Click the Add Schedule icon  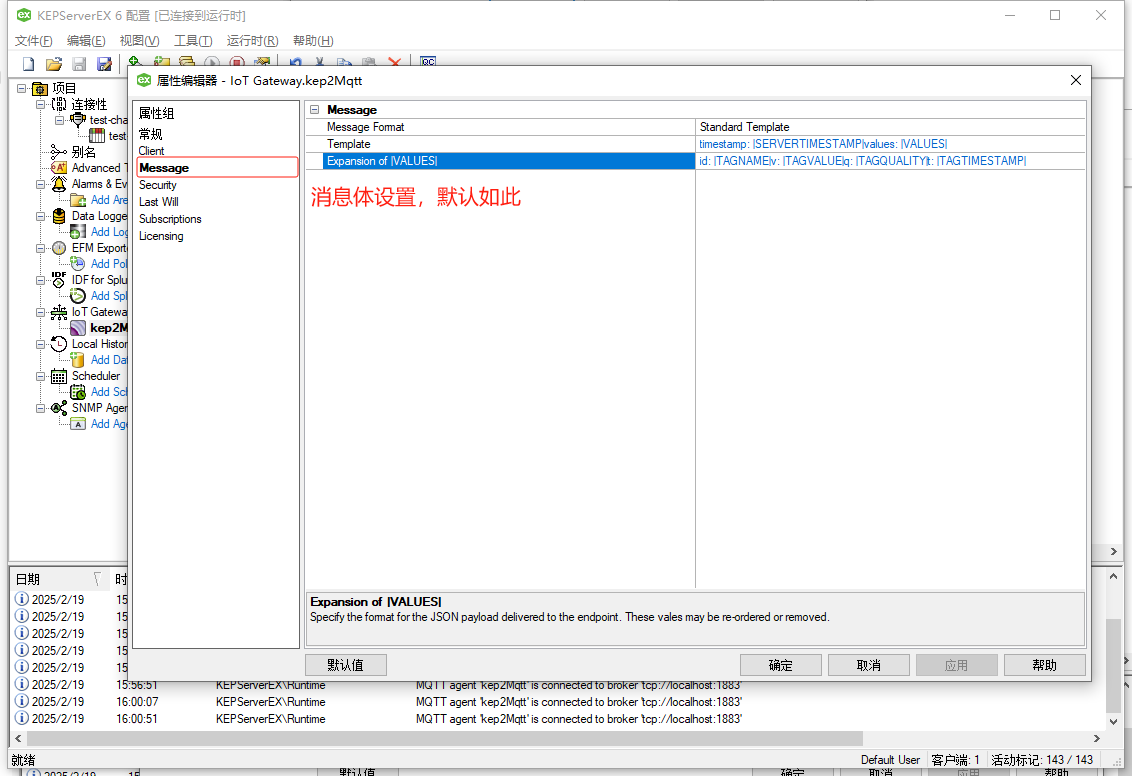pyautogui.click(x=78, y=392)
